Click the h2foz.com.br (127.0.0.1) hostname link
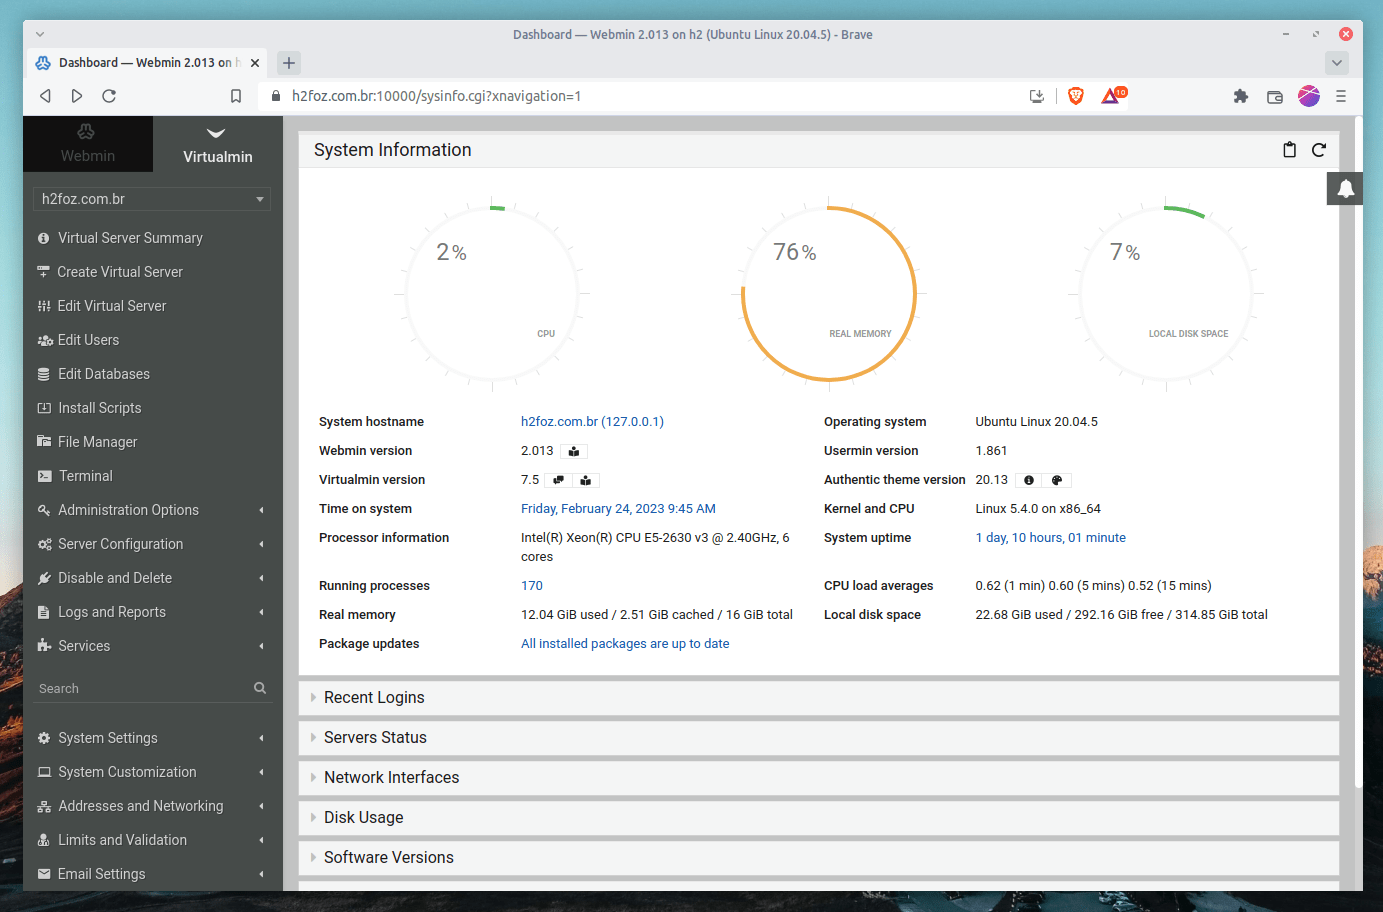The width and height of the screenshot is (1383, 912). tap(592, 422)
